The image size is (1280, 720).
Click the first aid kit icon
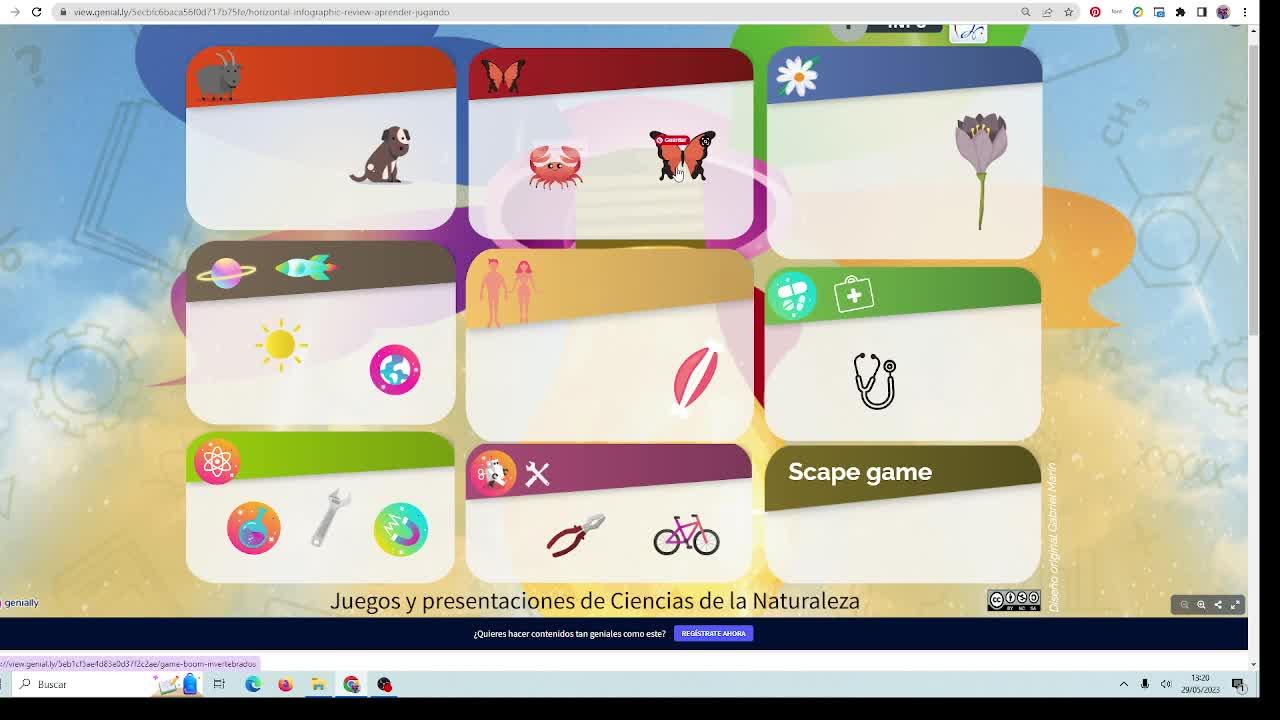click(854, 295)
